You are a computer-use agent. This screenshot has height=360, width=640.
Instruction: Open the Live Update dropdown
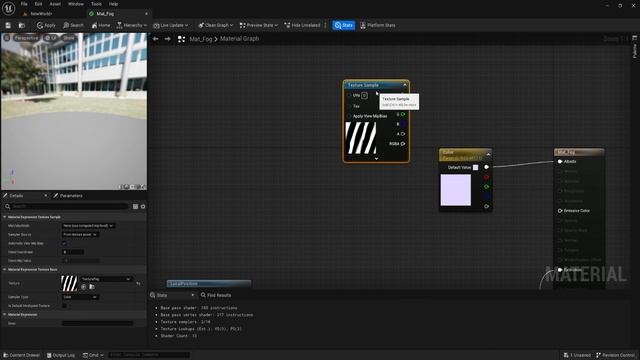pyautogui.click(x=171, y=25)
